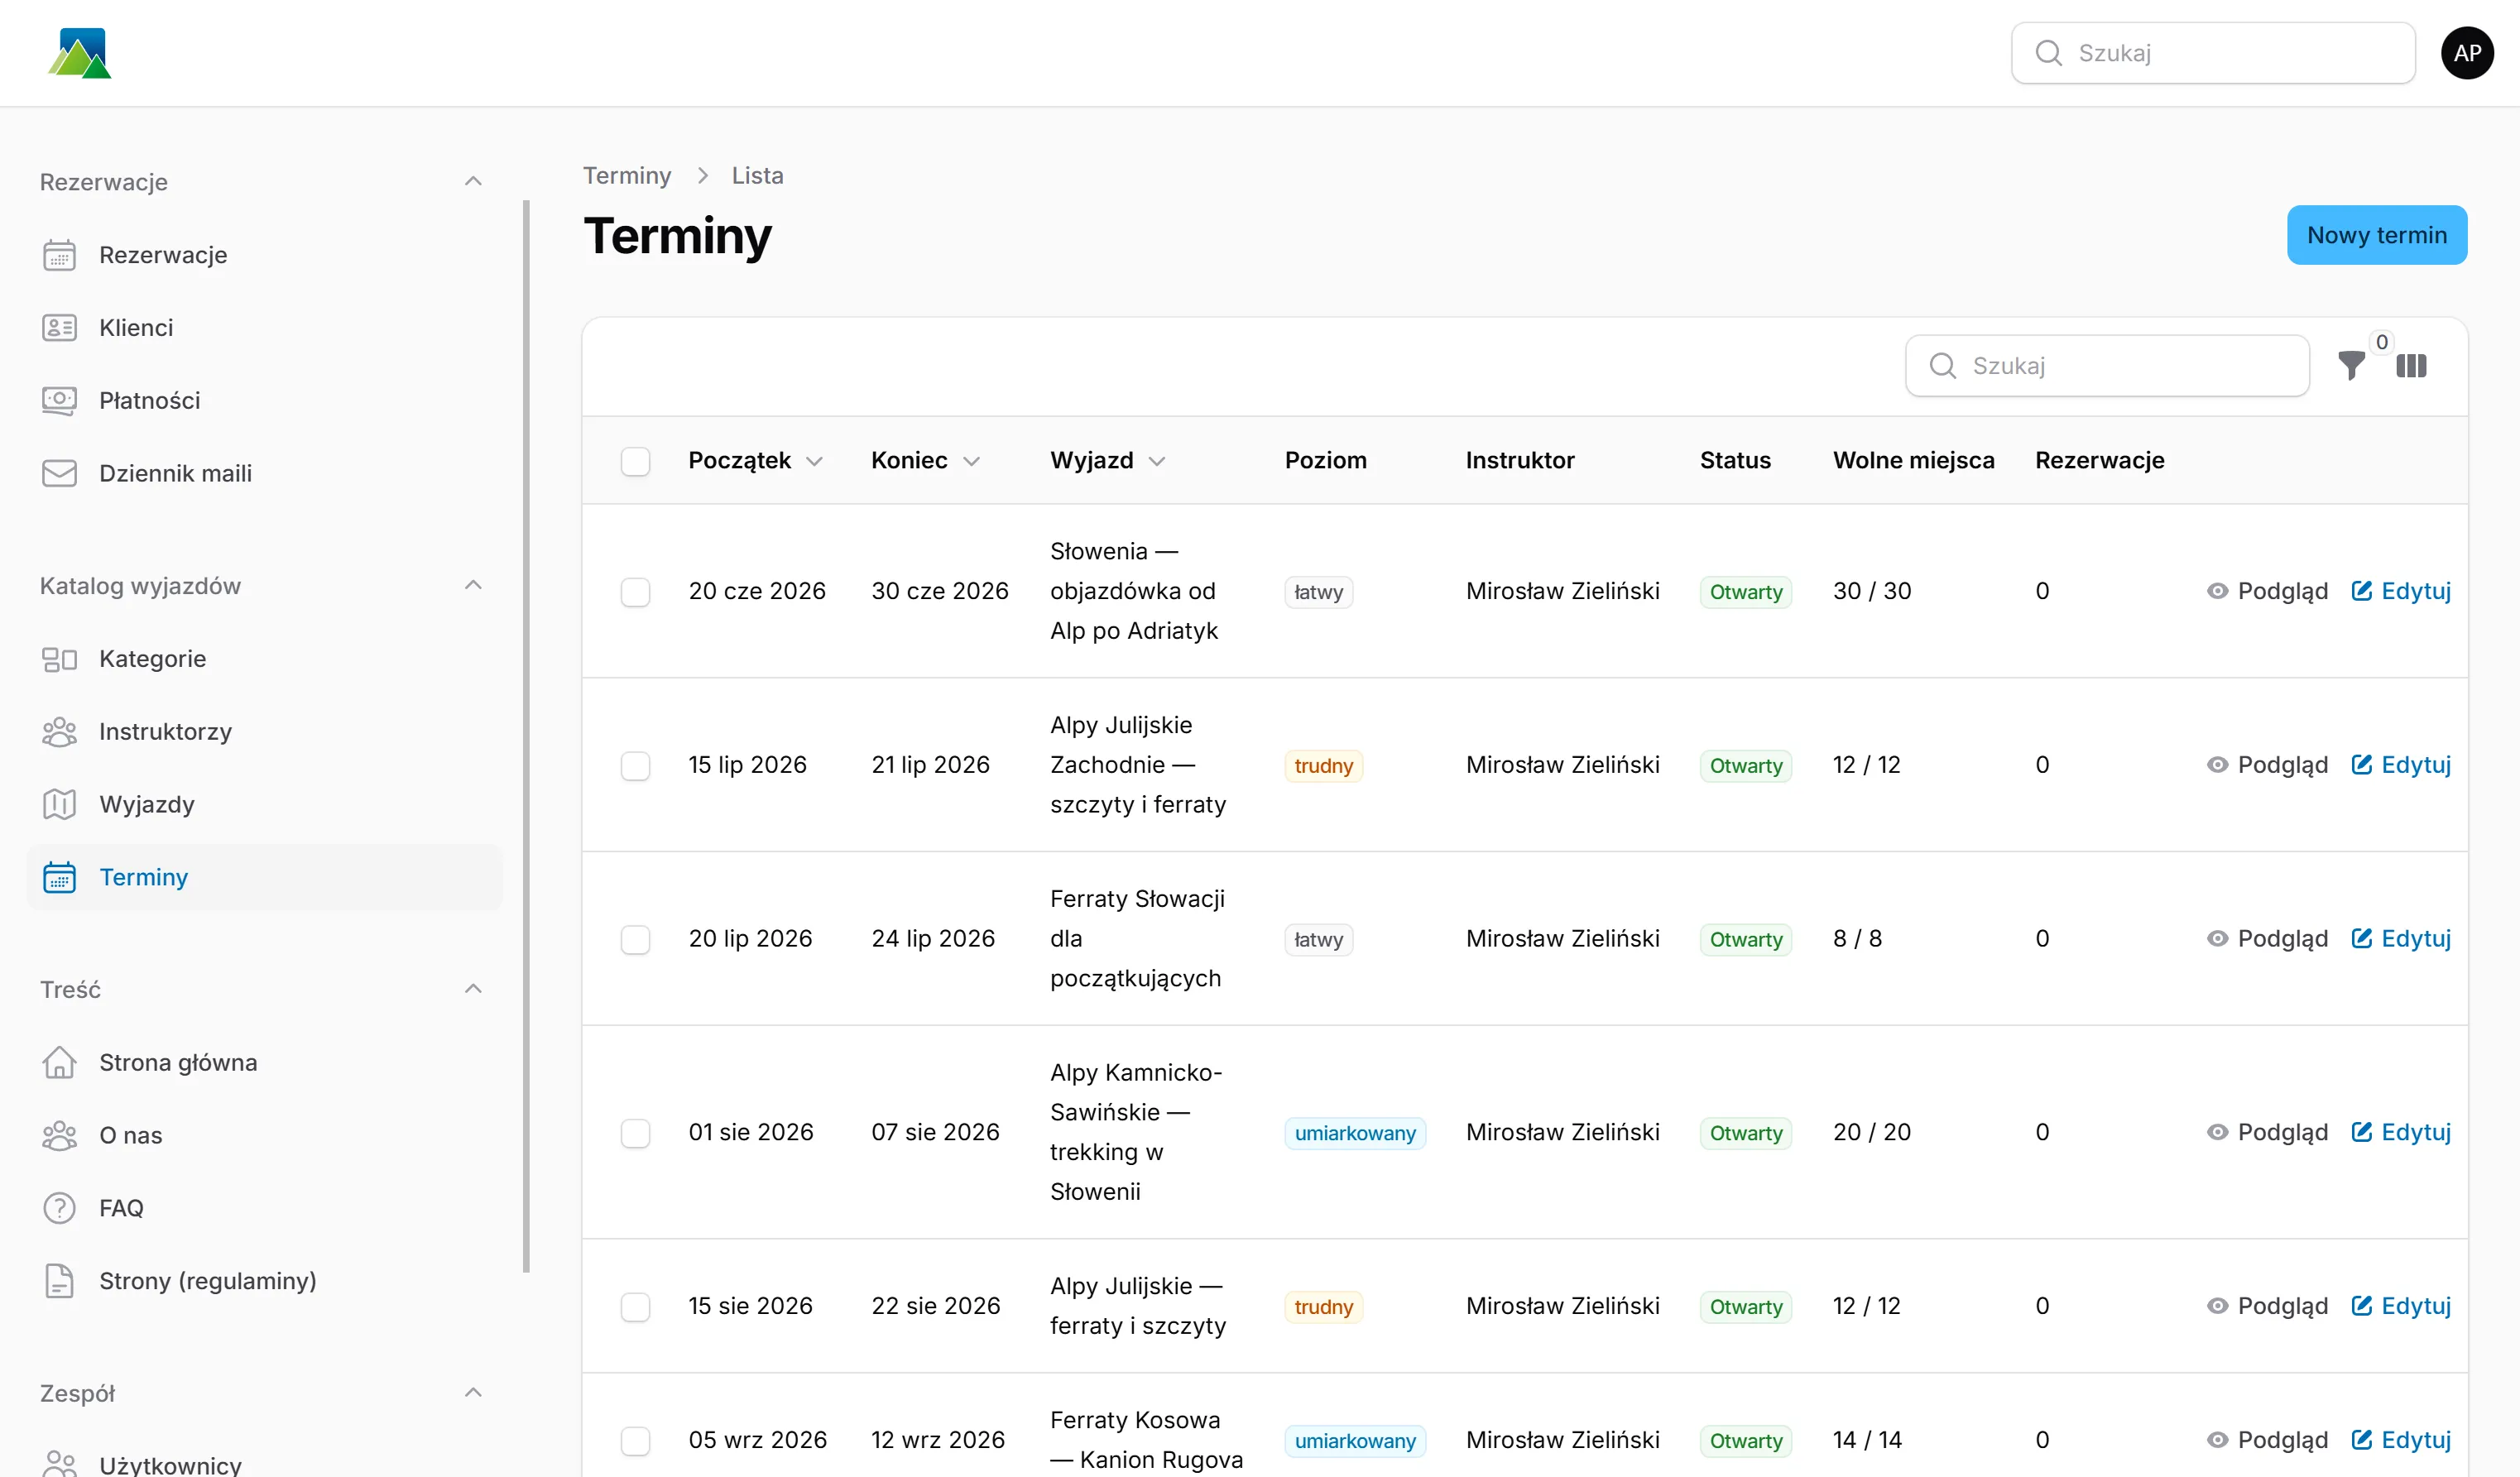Toggle table columns with the columns icon
The image size is (2520, 1477).
tap(2411, 366)
